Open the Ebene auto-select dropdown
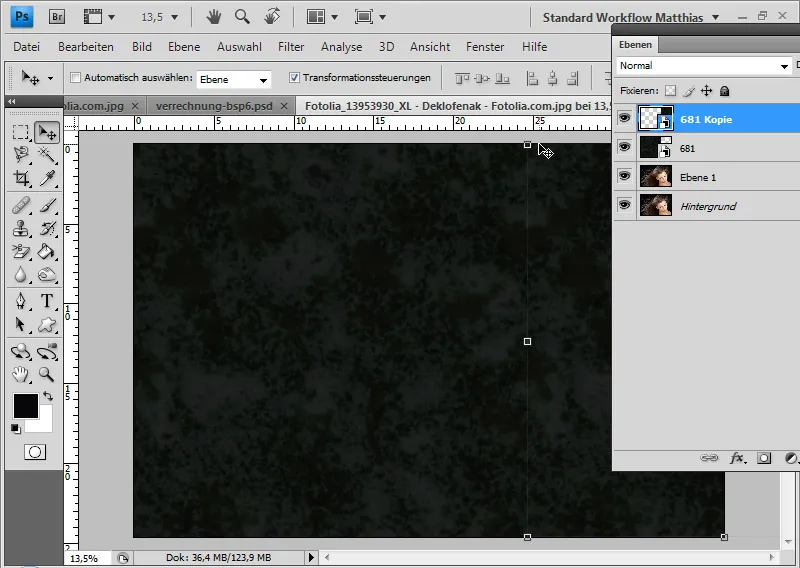The image size is (800, 568). [x=234, y=79]
